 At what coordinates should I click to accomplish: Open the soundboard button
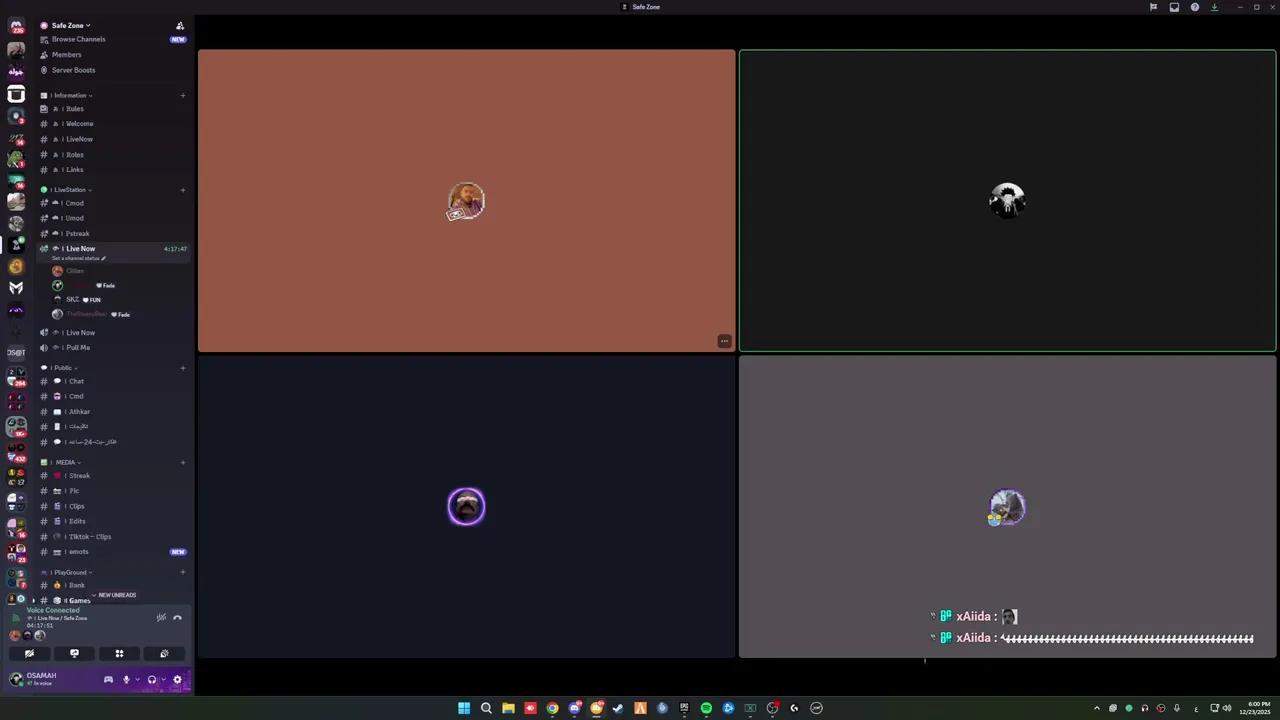(164, 653)
